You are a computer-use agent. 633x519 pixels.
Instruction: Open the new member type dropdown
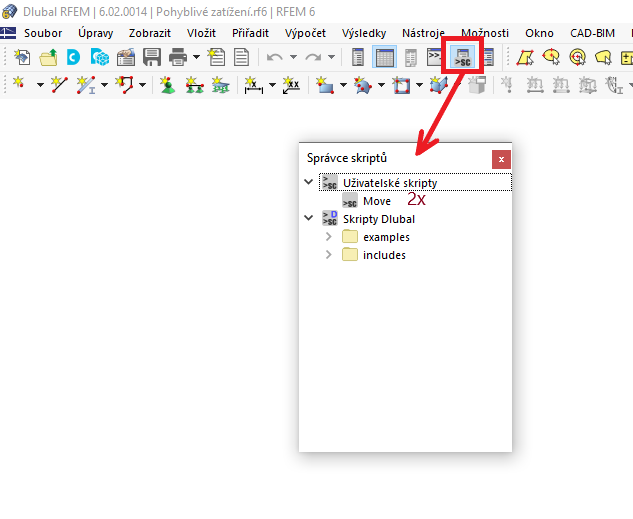[105, 85]
